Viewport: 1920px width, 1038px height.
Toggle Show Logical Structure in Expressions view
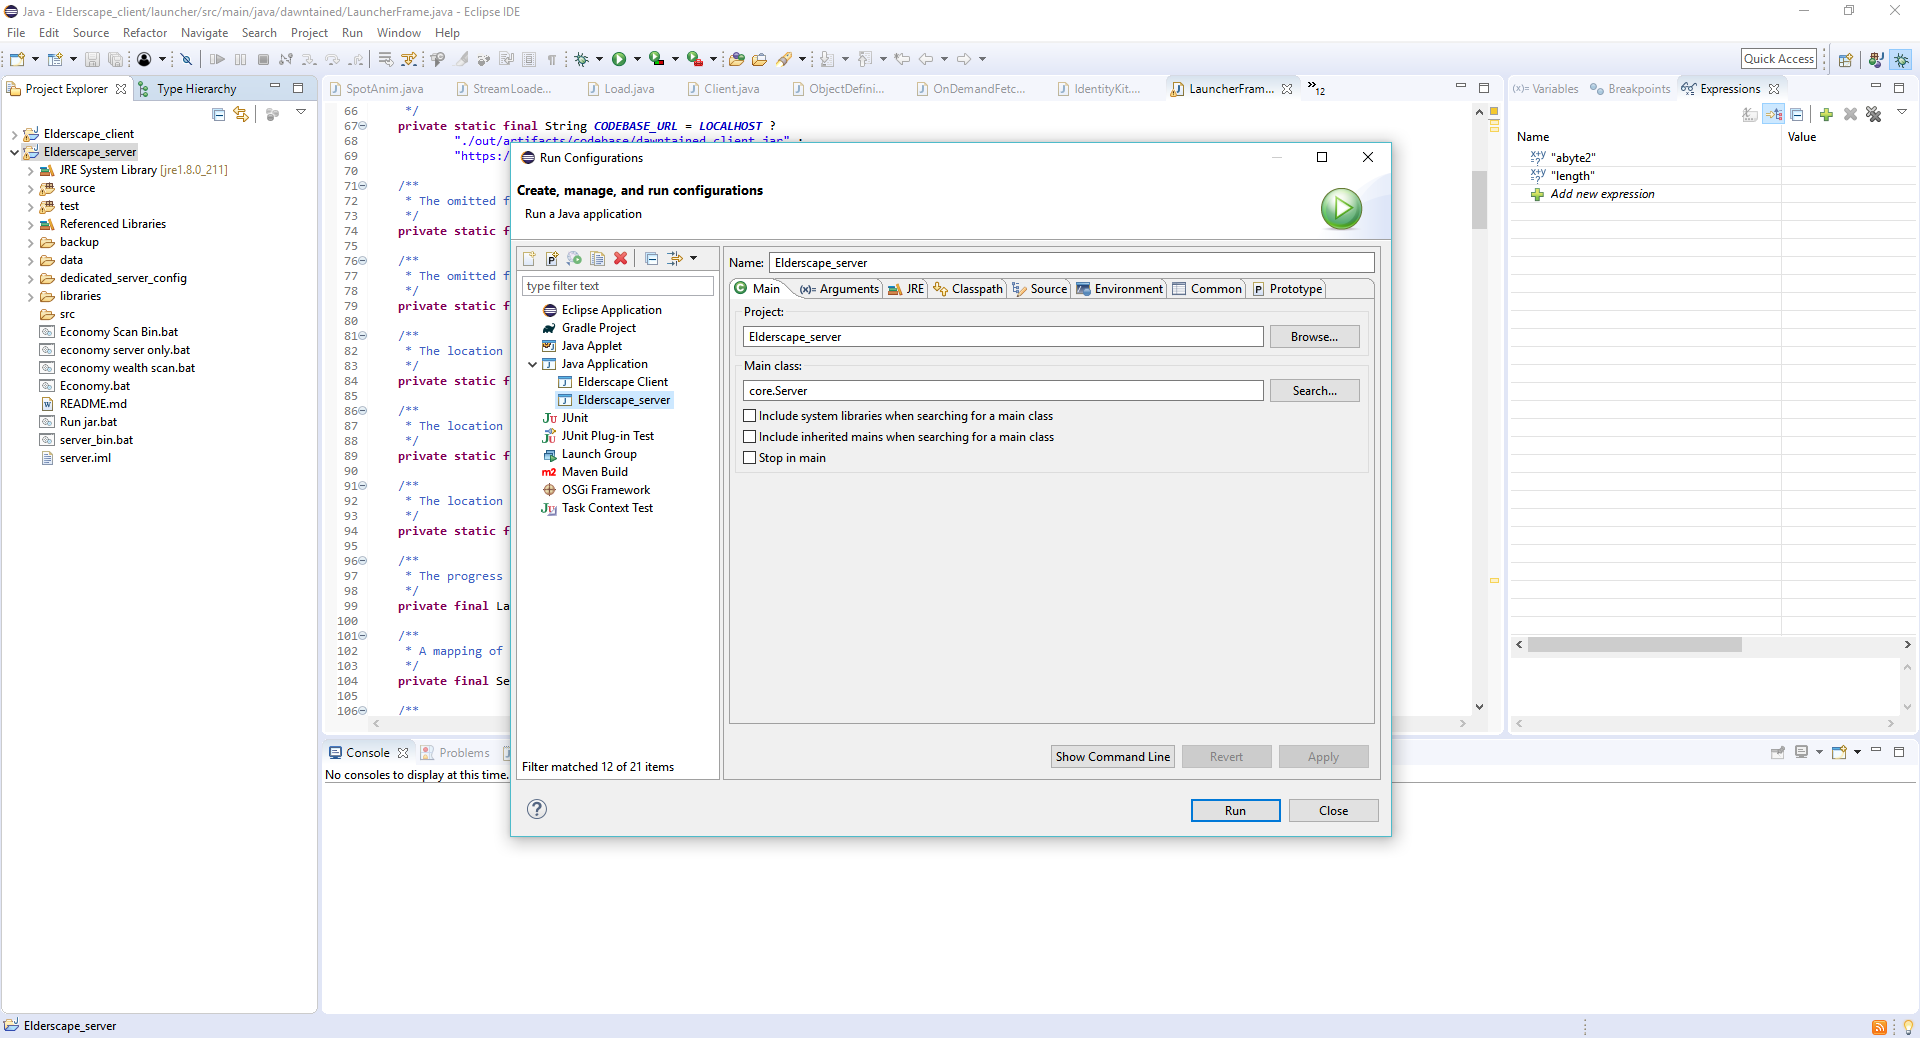tap(1774, 115)
